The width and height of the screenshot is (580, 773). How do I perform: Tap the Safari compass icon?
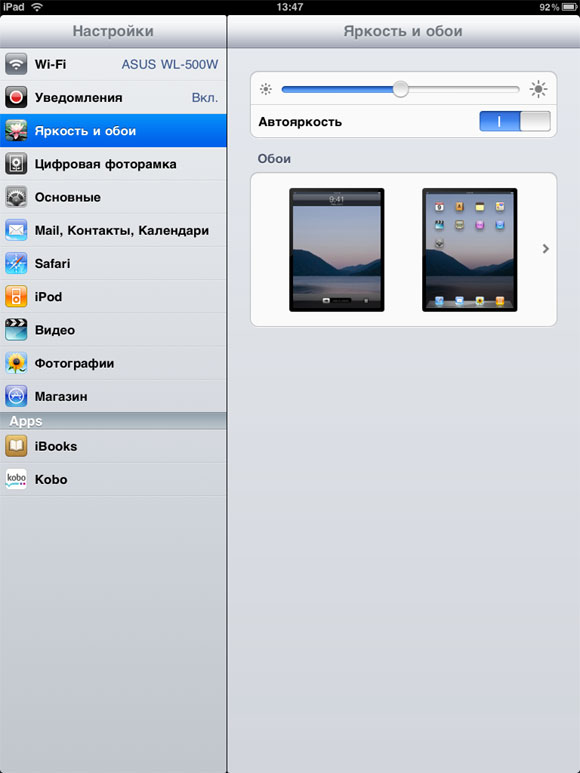(x=16, y=263)
